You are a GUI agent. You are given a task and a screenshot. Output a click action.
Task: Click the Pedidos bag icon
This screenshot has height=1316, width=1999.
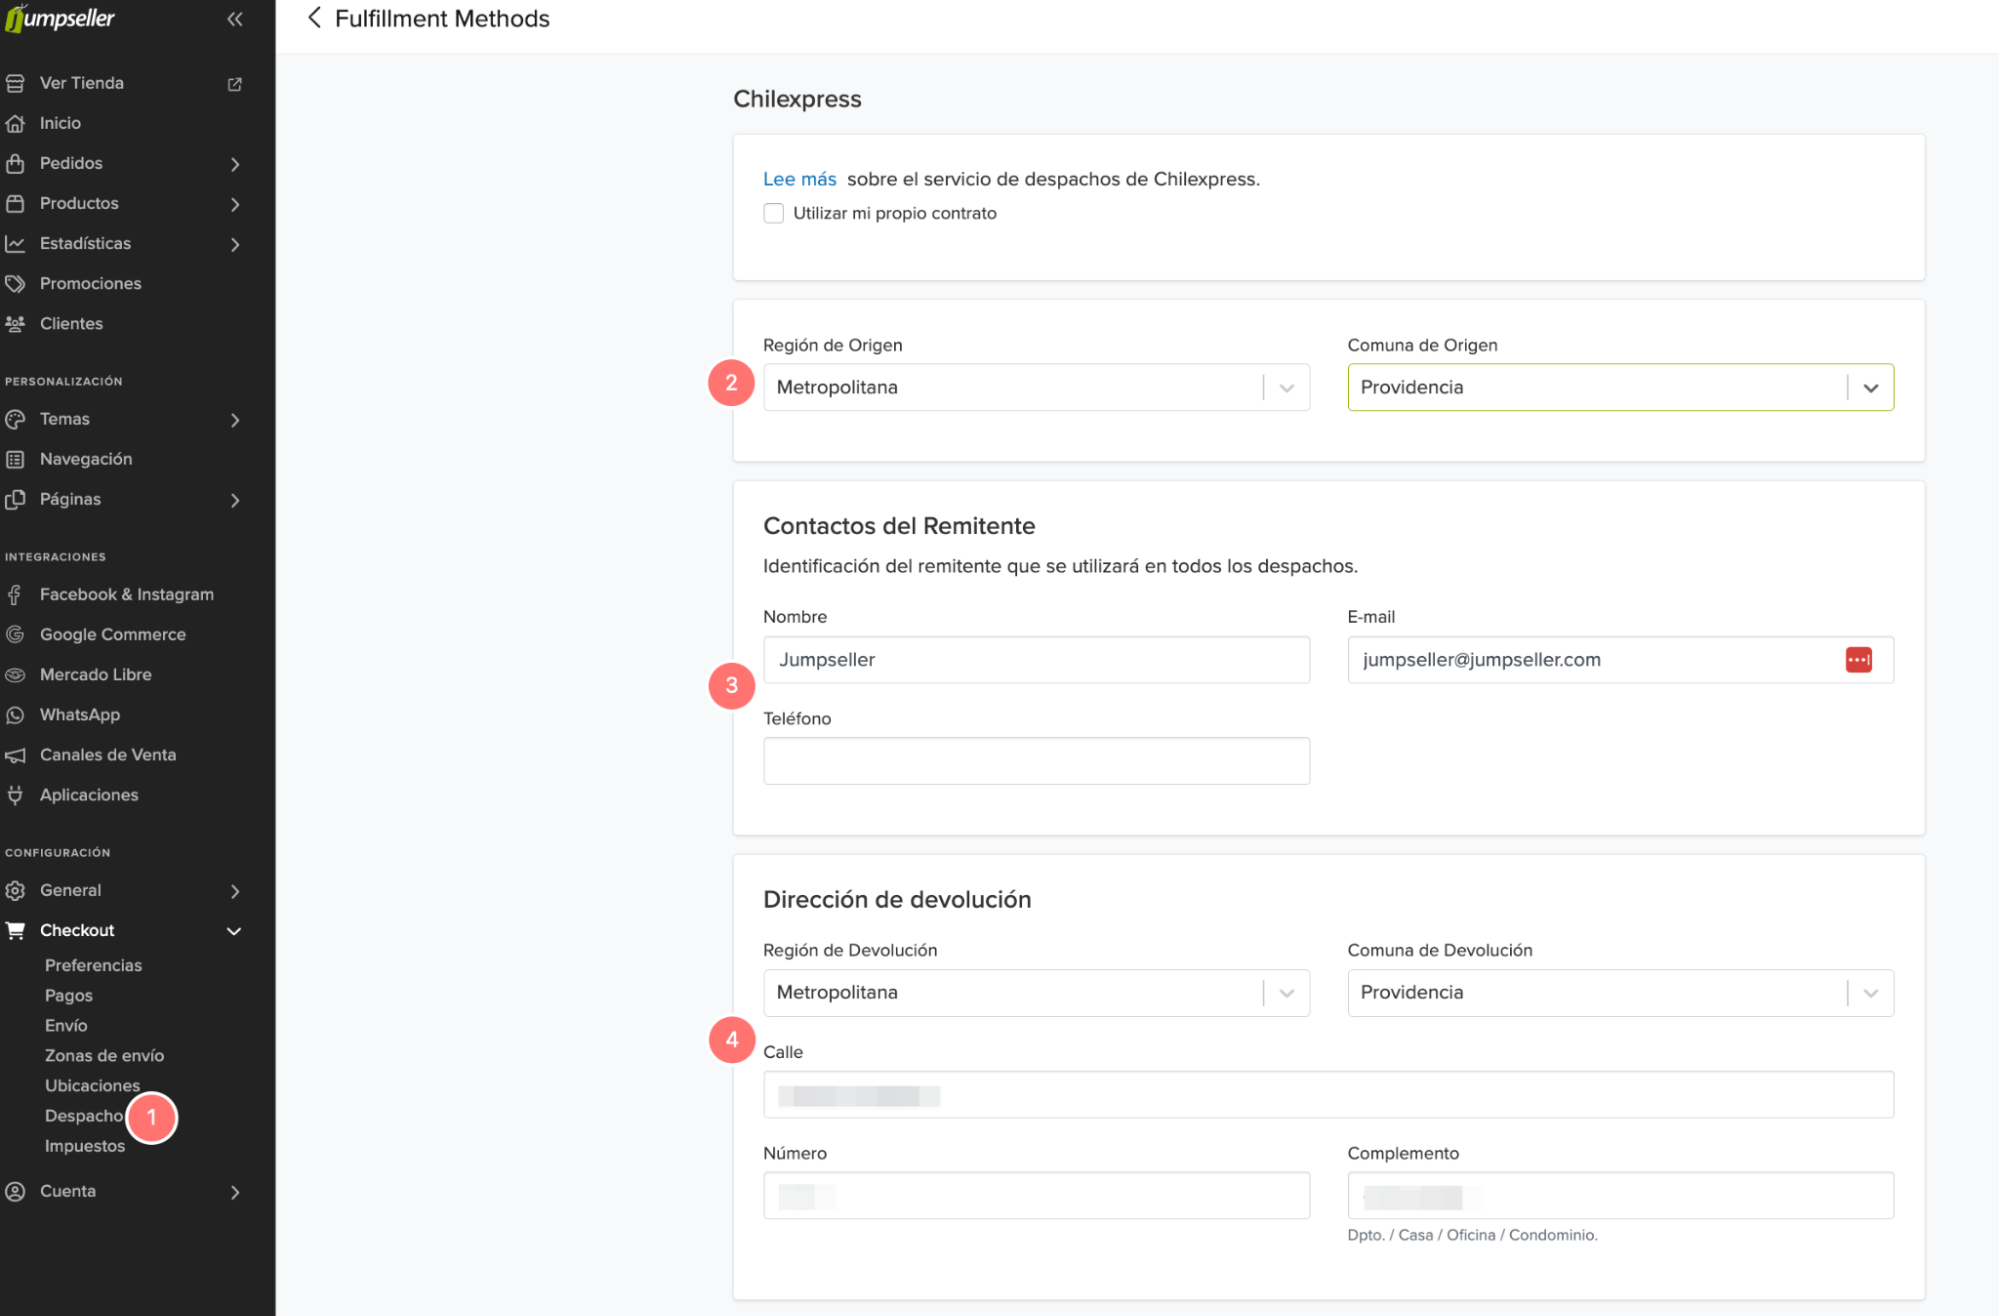[x=15, y=163]
